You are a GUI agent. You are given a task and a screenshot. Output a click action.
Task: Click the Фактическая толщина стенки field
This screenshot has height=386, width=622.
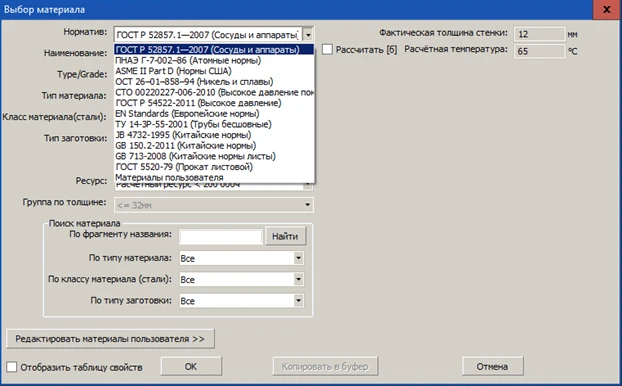539,34
